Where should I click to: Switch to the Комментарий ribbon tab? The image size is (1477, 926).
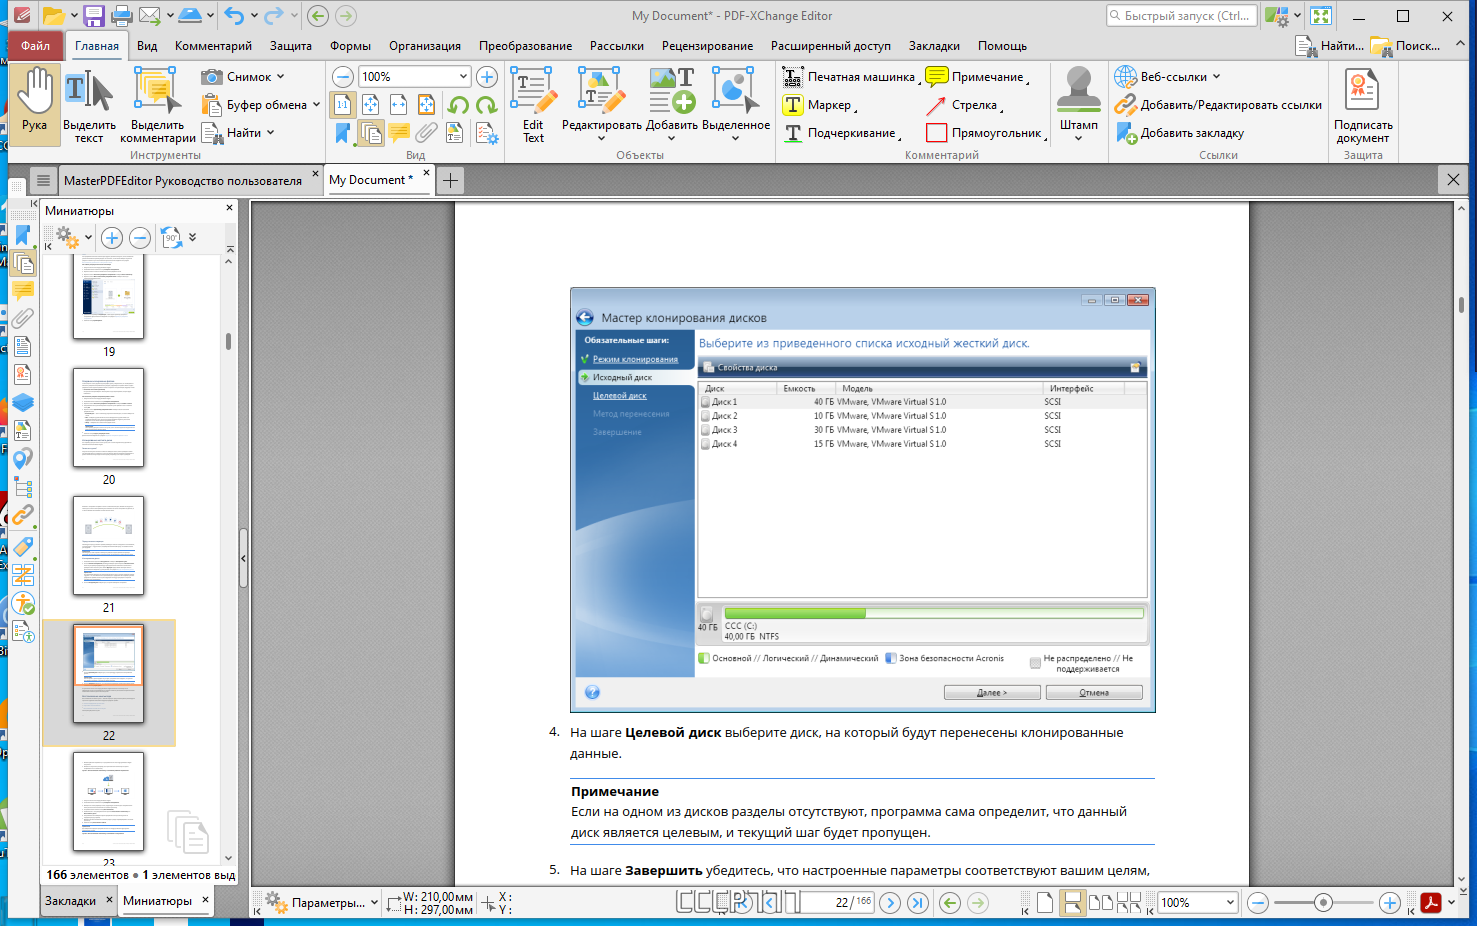coord(213,46)
